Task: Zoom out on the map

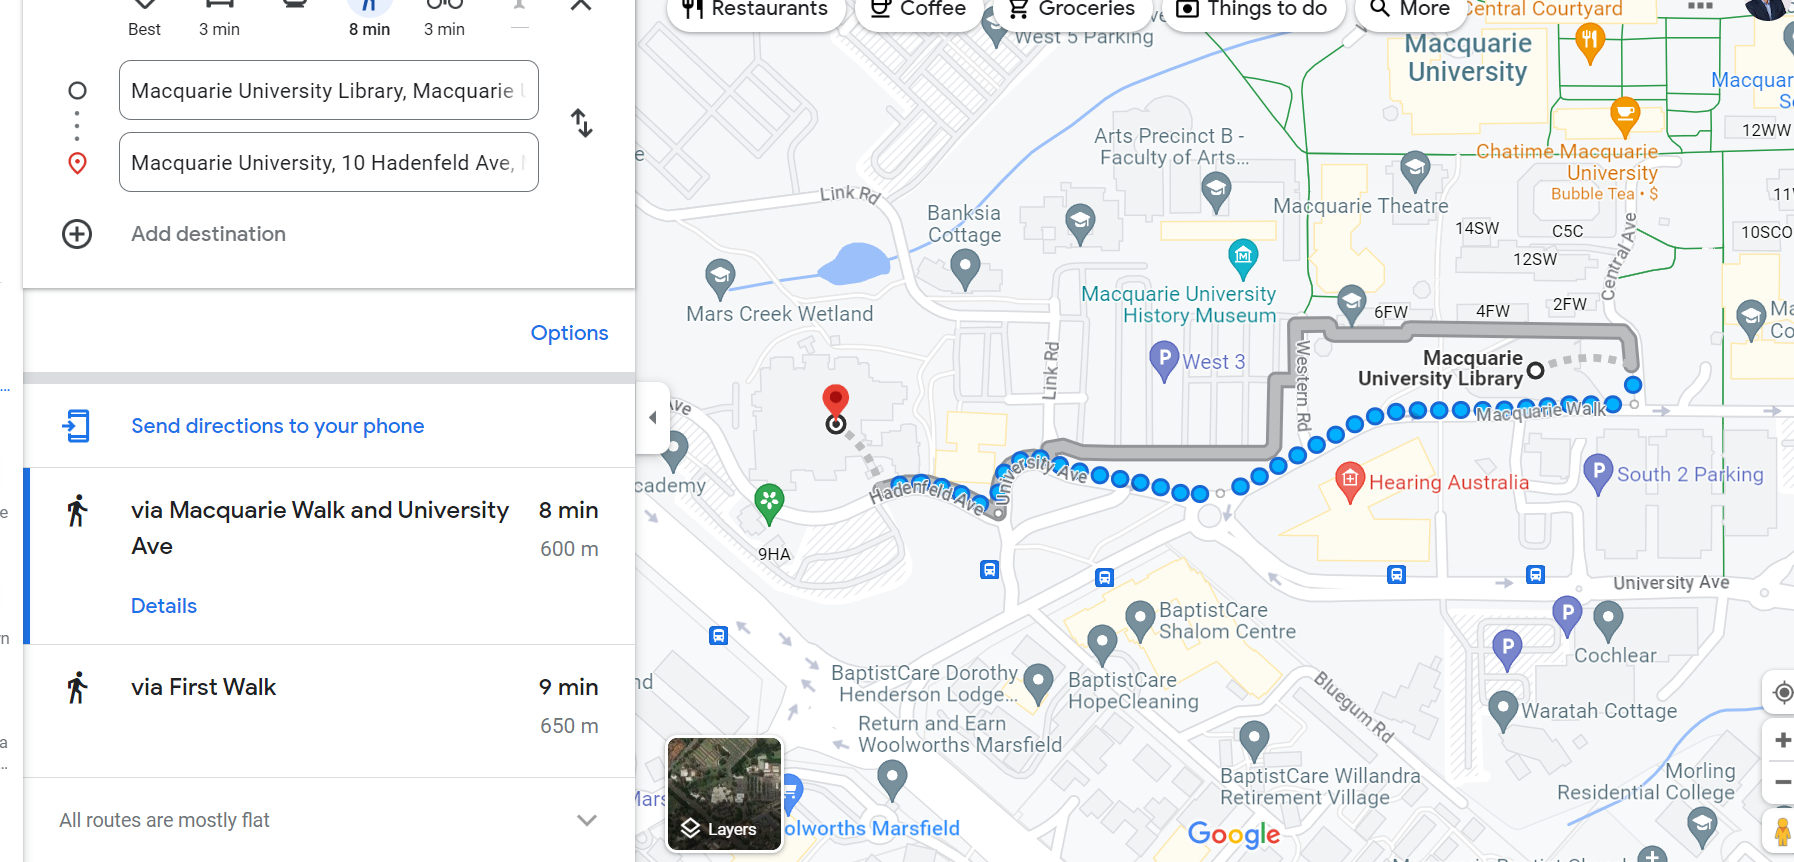Action: click(x=1782, y=782)
